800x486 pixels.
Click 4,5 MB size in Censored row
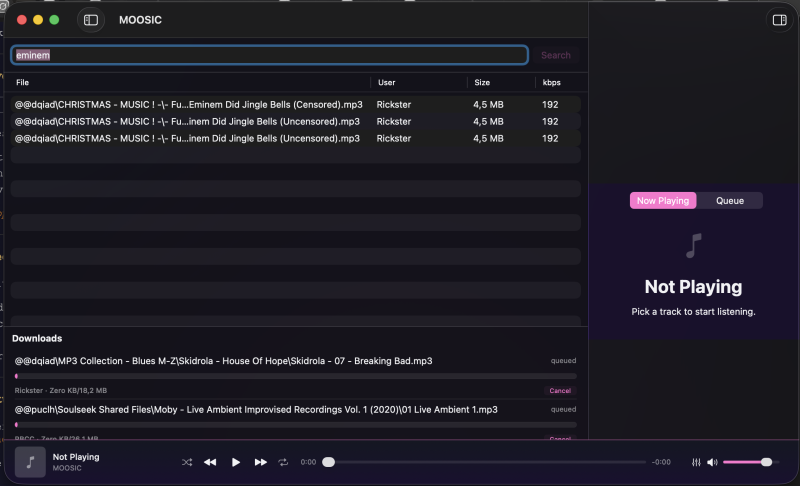[488, 105]
